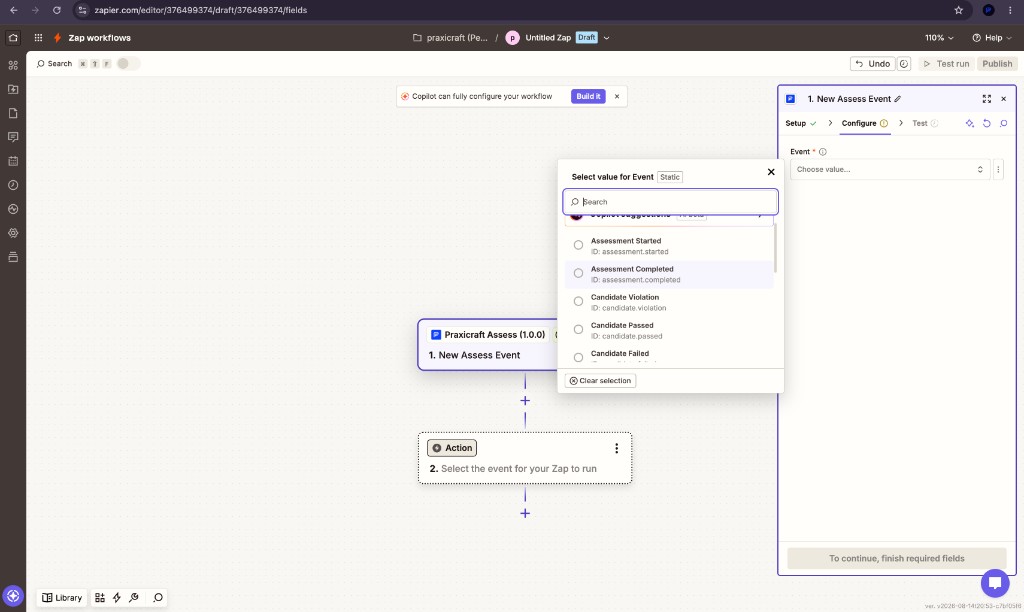Open the apps grid menu
The image size is (1024, 612).
[38, 38]
